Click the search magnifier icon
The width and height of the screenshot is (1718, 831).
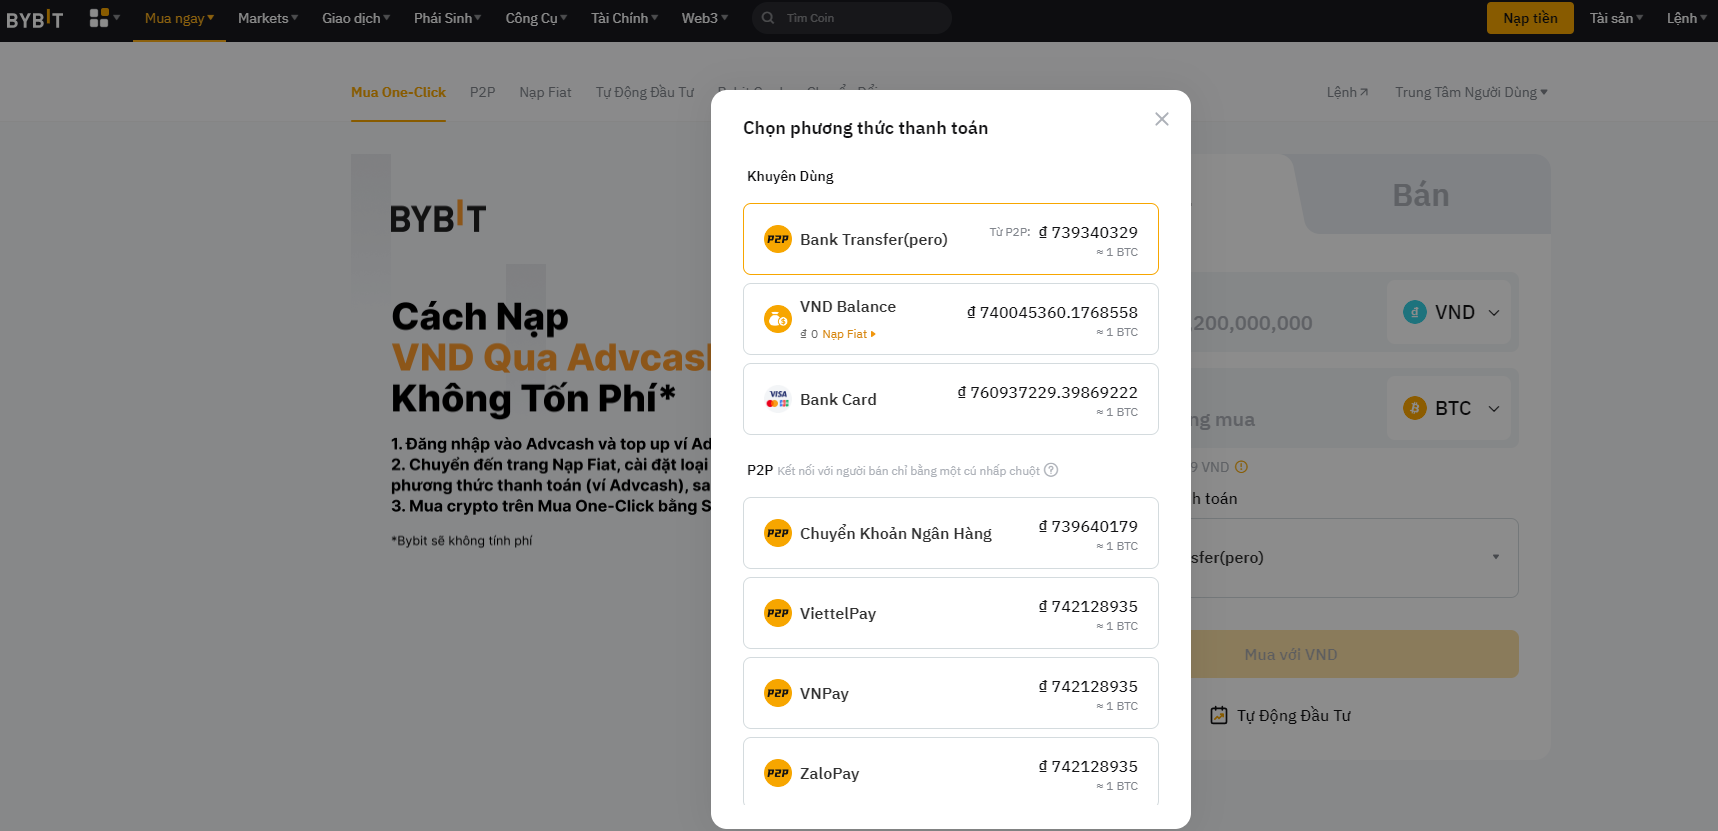pos(768,18)
